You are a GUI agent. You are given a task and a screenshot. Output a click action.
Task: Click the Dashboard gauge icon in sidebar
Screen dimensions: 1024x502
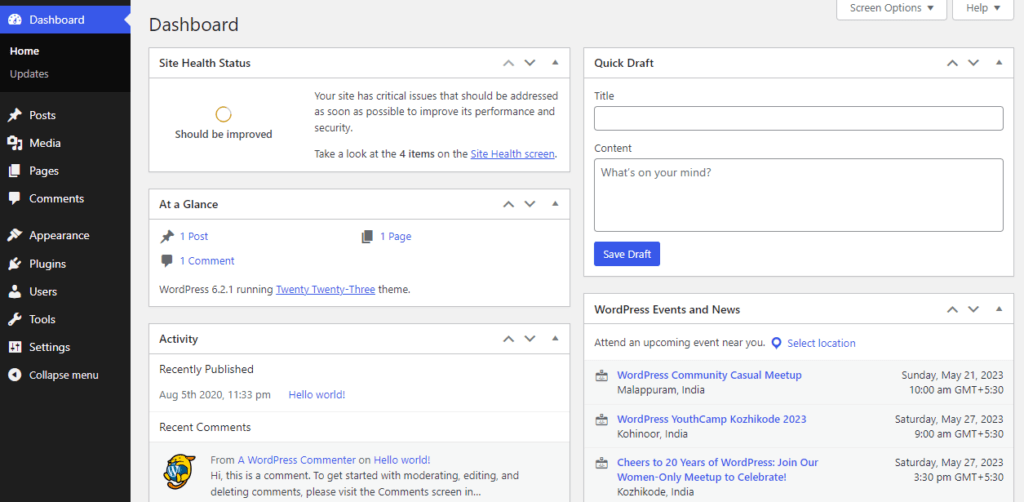coord(14,20)
